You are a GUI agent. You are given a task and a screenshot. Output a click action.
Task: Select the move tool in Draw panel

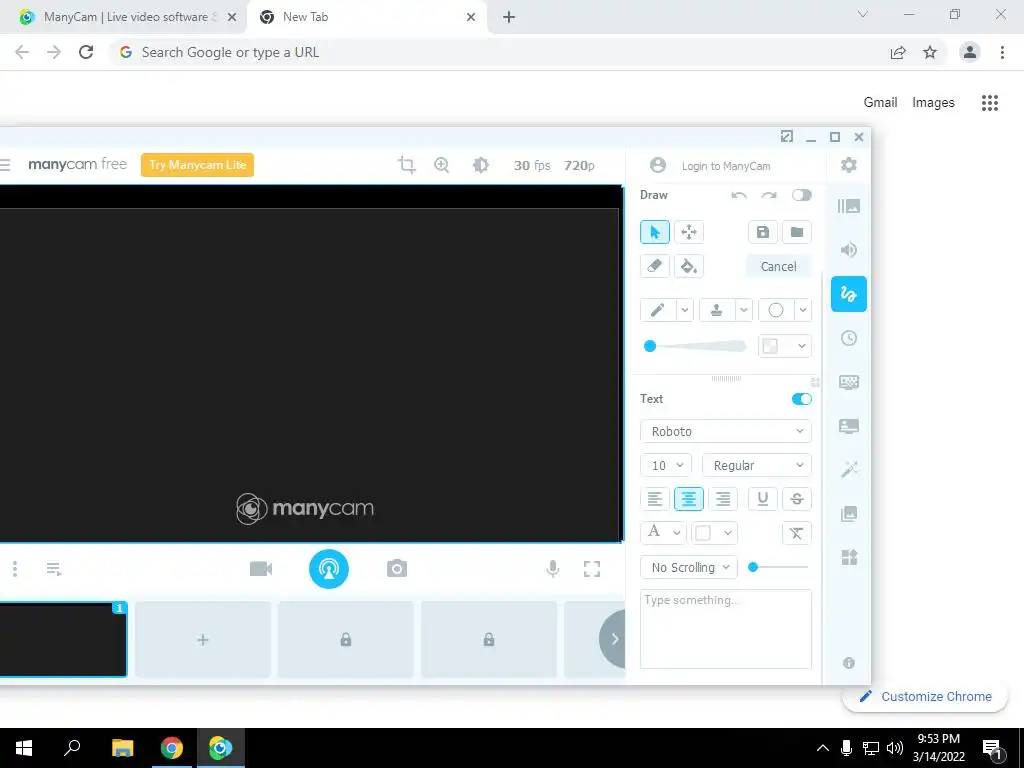(688, 232)
